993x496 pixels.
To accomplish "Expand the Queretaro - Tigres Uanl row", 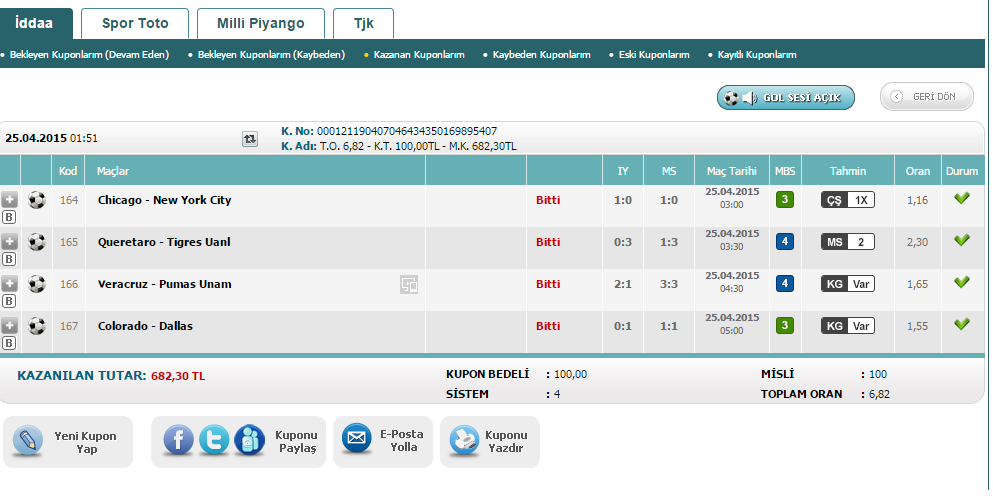I will point(9,241).
